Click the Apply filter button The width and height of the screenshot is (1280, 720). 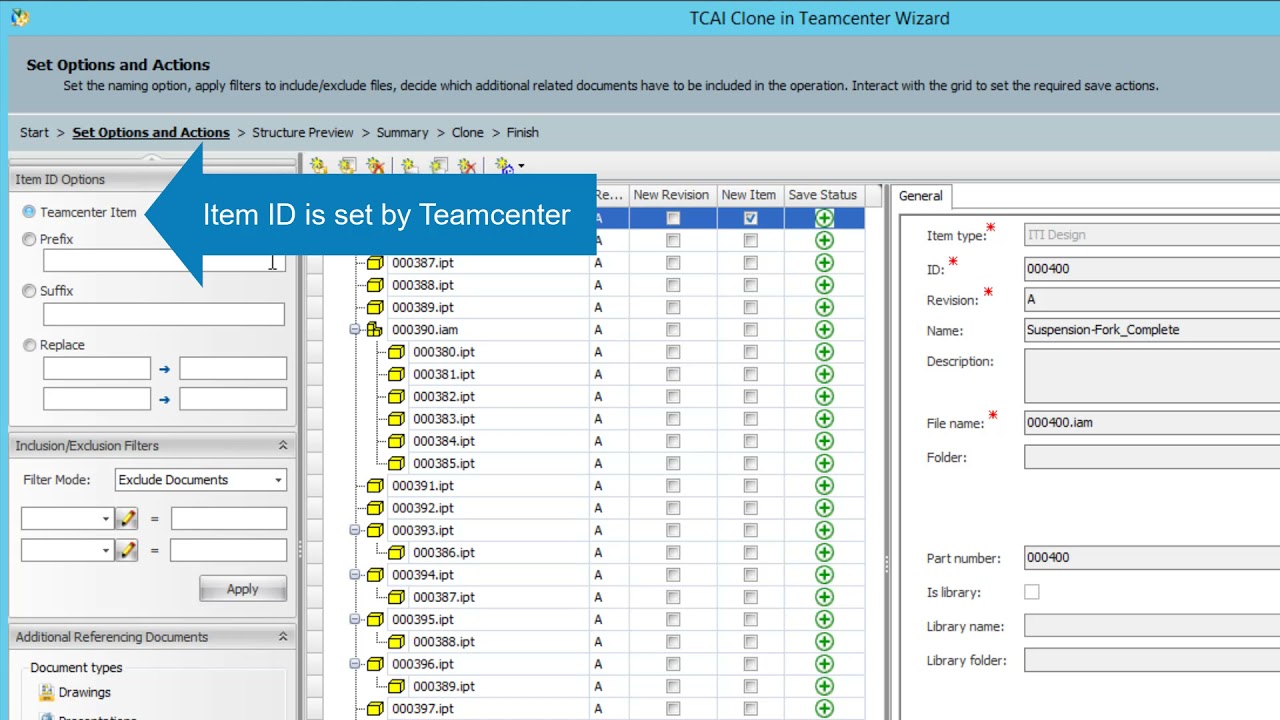(x=243, y=589)
